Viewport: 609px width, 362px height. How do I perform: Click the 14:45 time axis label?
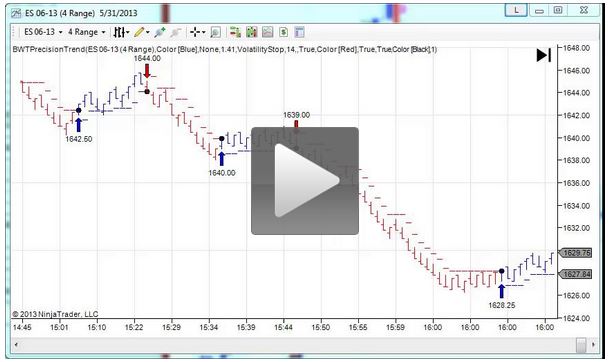click(x=22, y=327)
